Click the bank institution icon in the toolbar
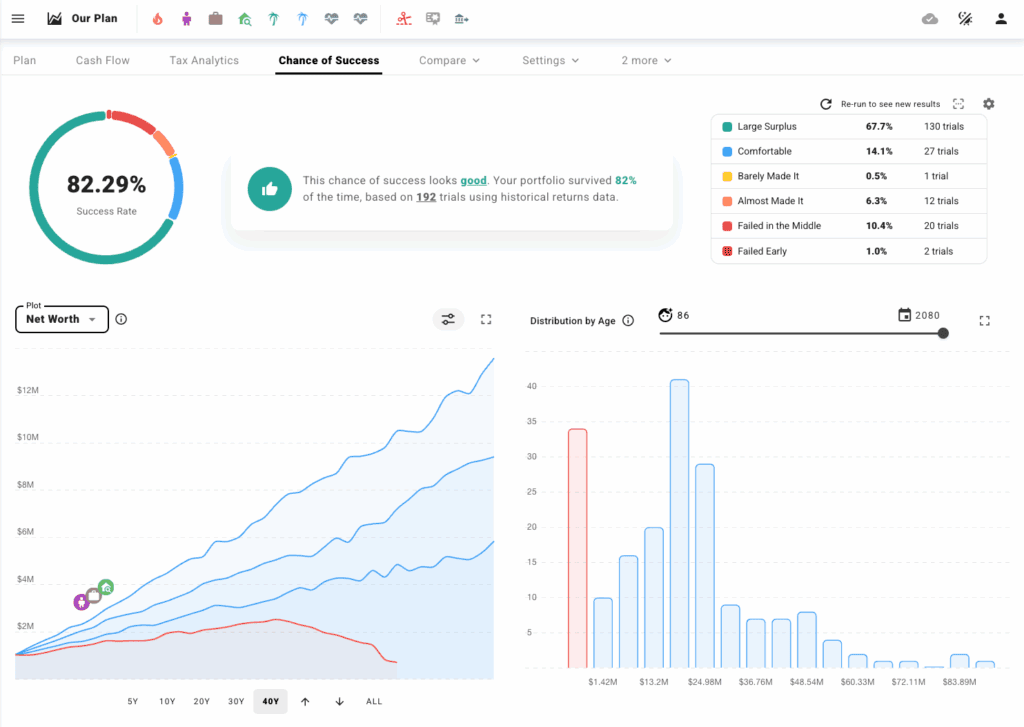 pyautogui.click(x=461, y=18)
